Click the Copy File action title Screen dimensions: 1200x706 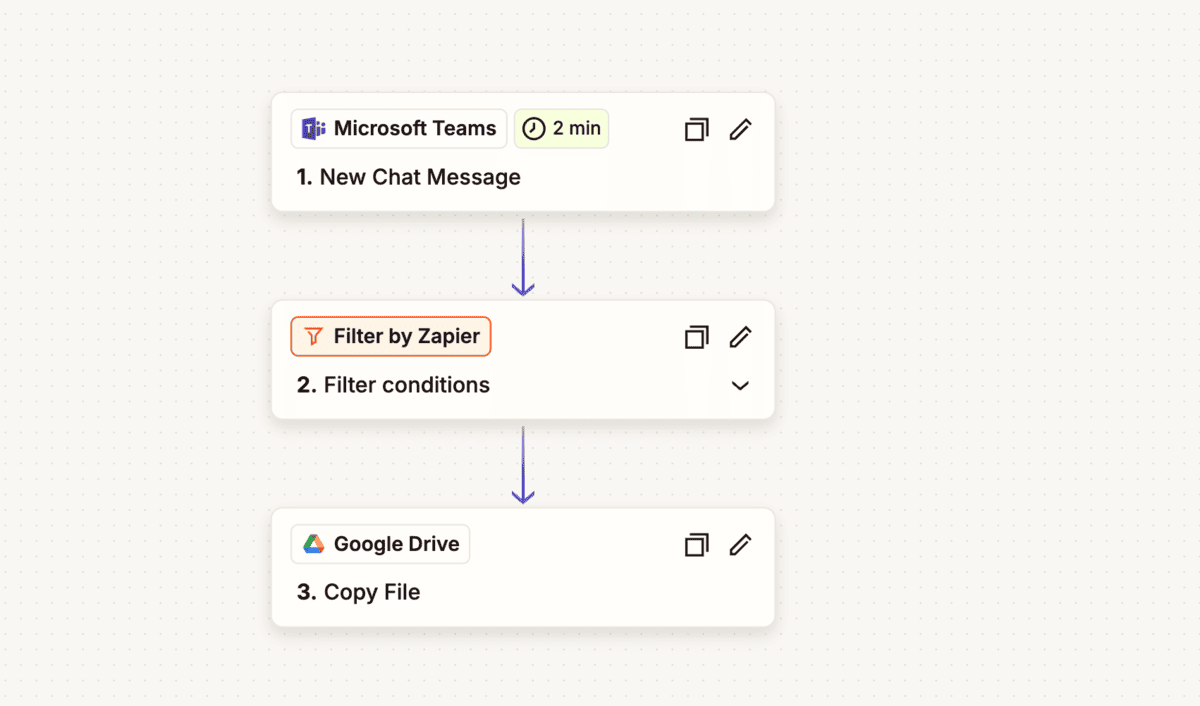[x=360, y=592]
